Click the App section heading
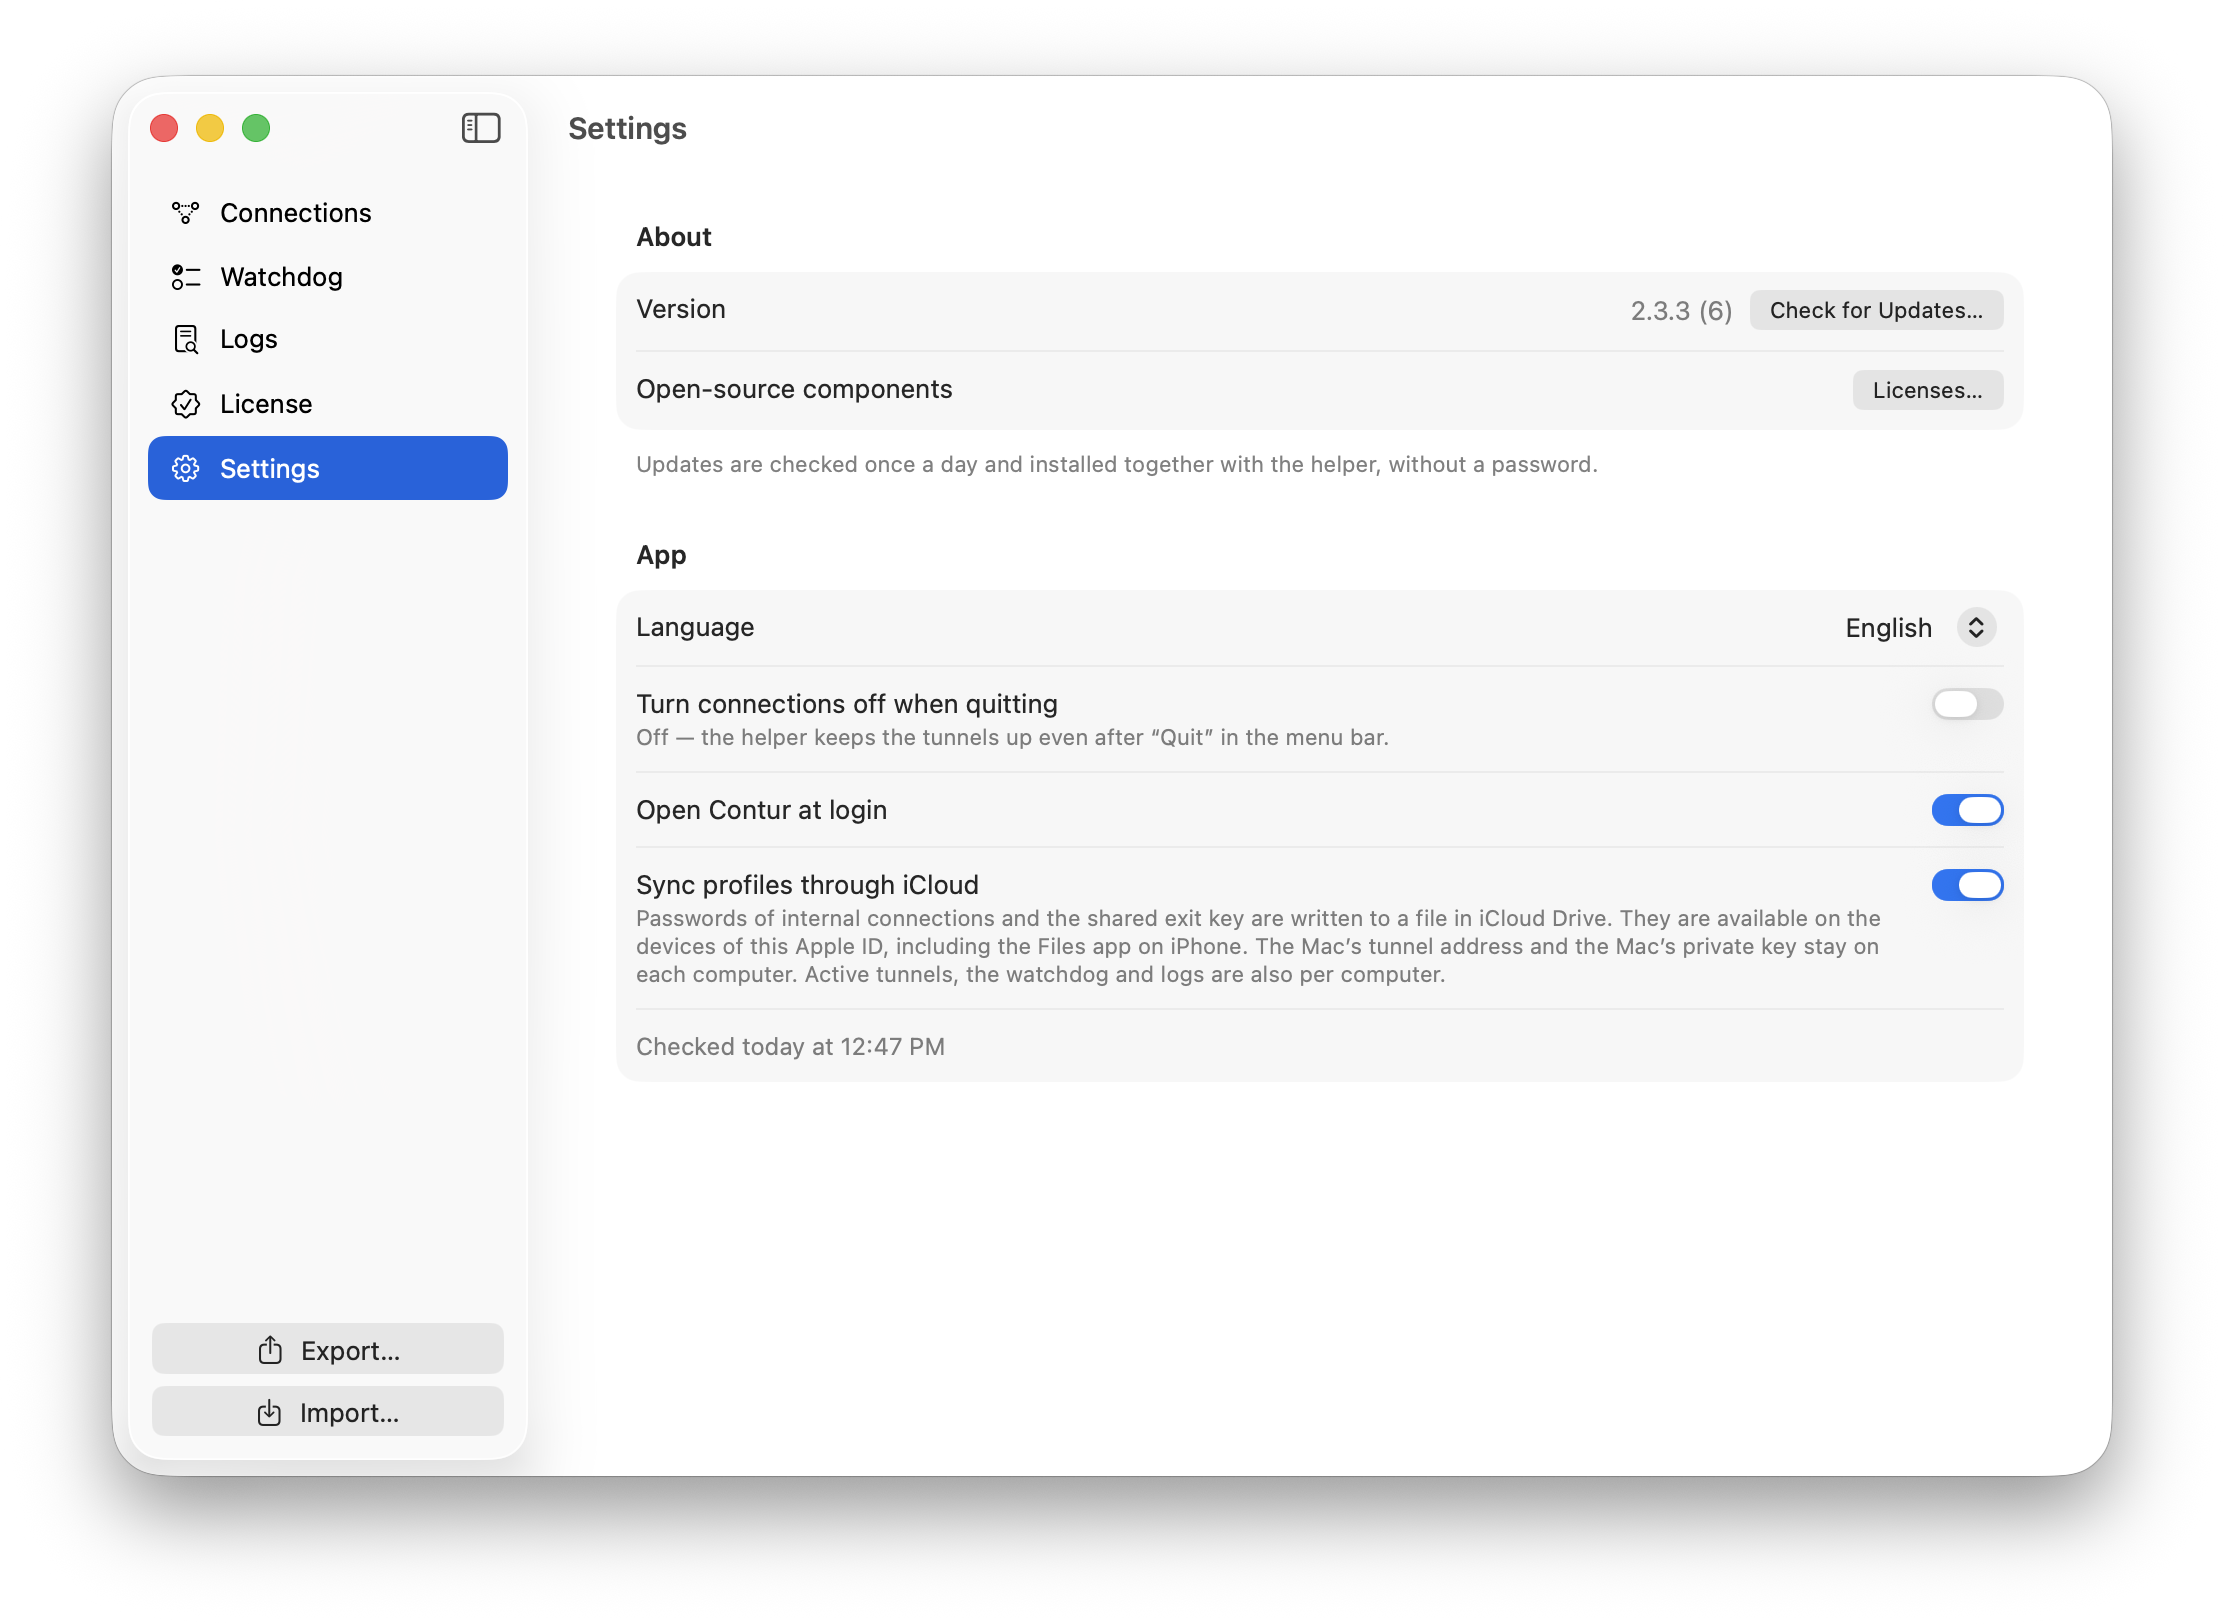Viewport: 2224px width, 1624px height. click(x=661, y=555)
